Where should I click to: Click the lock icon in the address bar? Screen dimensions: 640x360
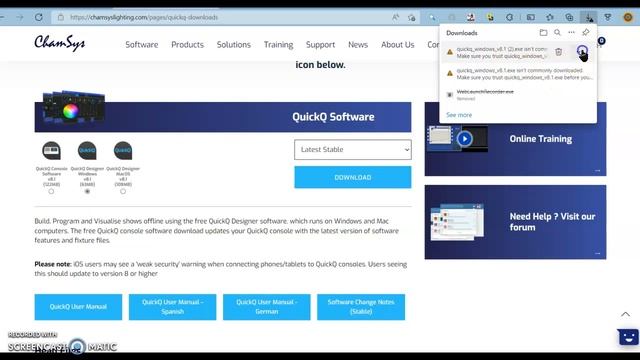point(61,17)
